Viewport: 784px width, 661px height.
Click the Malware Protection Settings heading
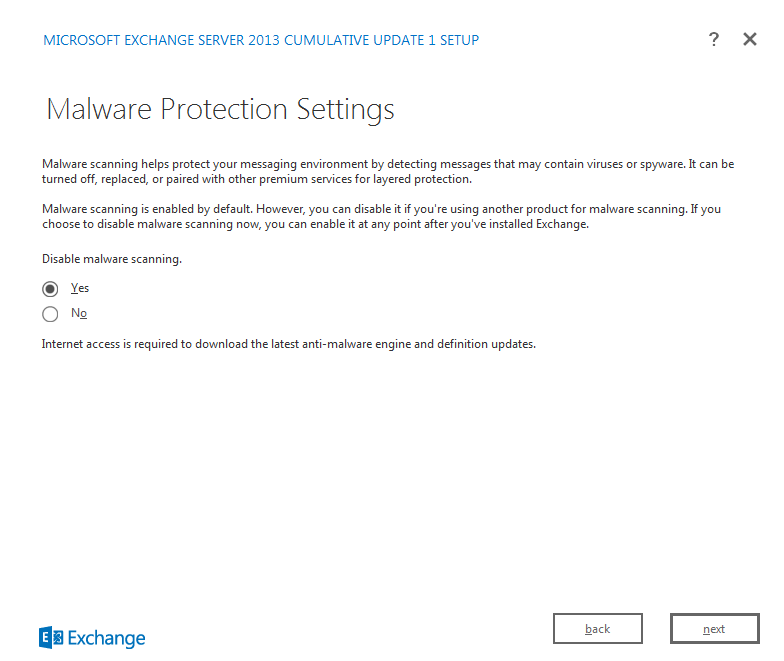pos(220,109)
